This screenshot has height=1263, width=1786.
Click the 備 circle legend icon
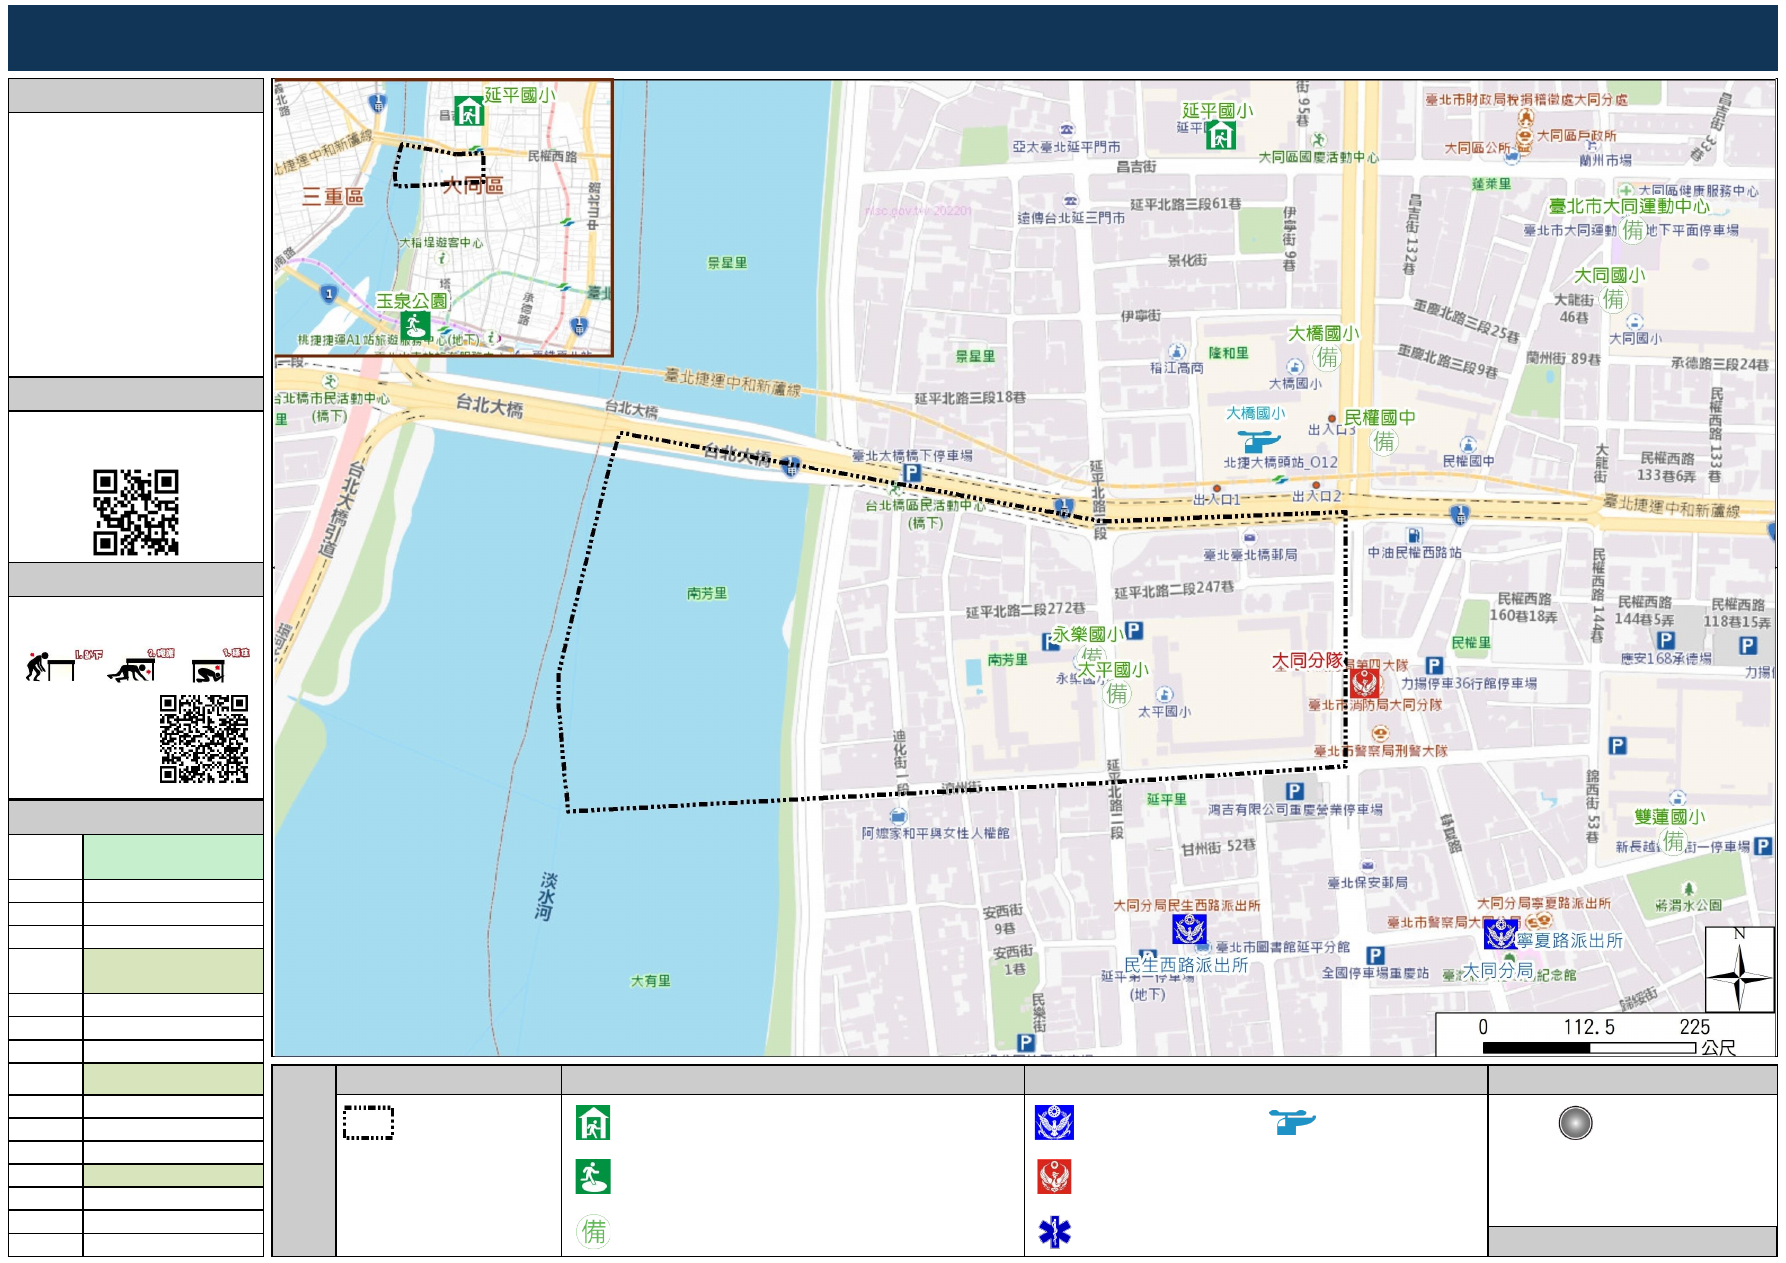point(593,1231)
